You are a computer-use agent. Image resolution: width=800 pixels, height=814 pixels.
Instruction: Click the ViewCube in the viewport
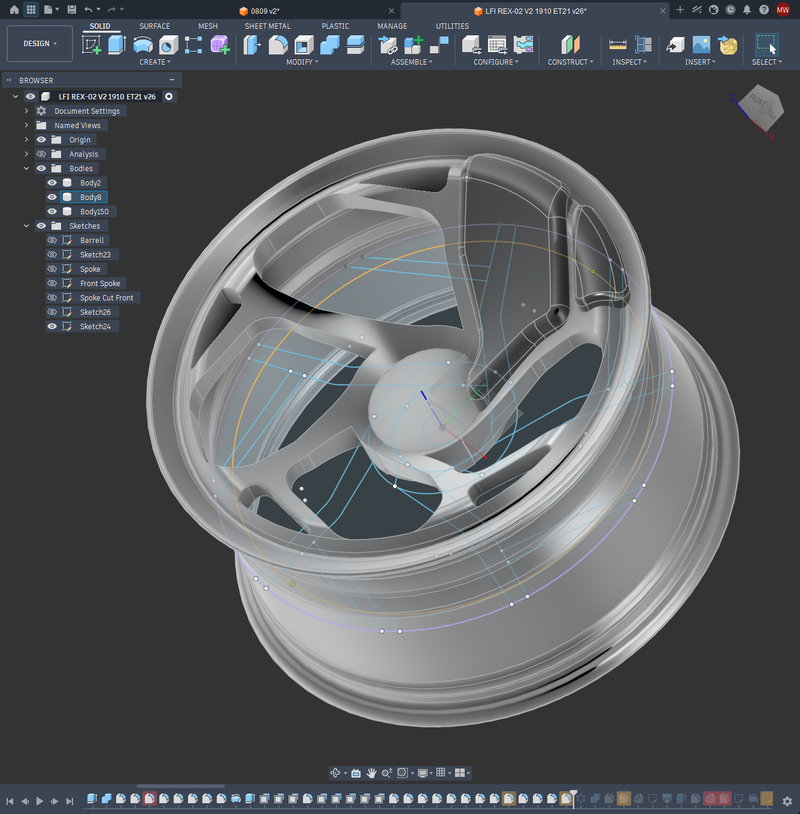click(762, 108)
